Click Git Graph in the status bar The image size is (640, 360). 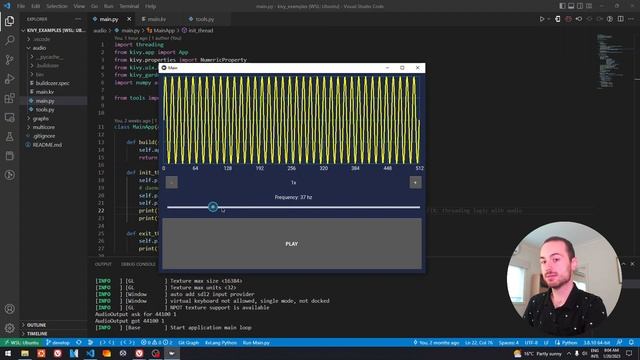coord(188,342)
